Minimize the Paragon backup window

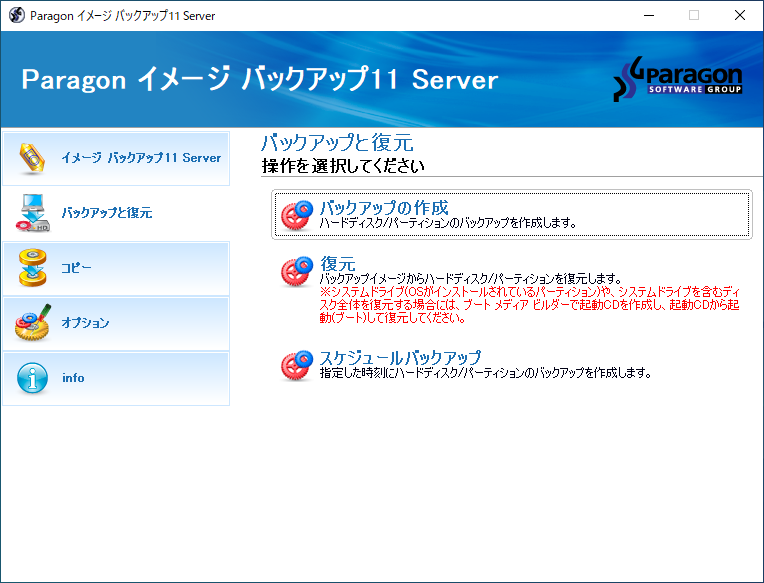(648, 16)
